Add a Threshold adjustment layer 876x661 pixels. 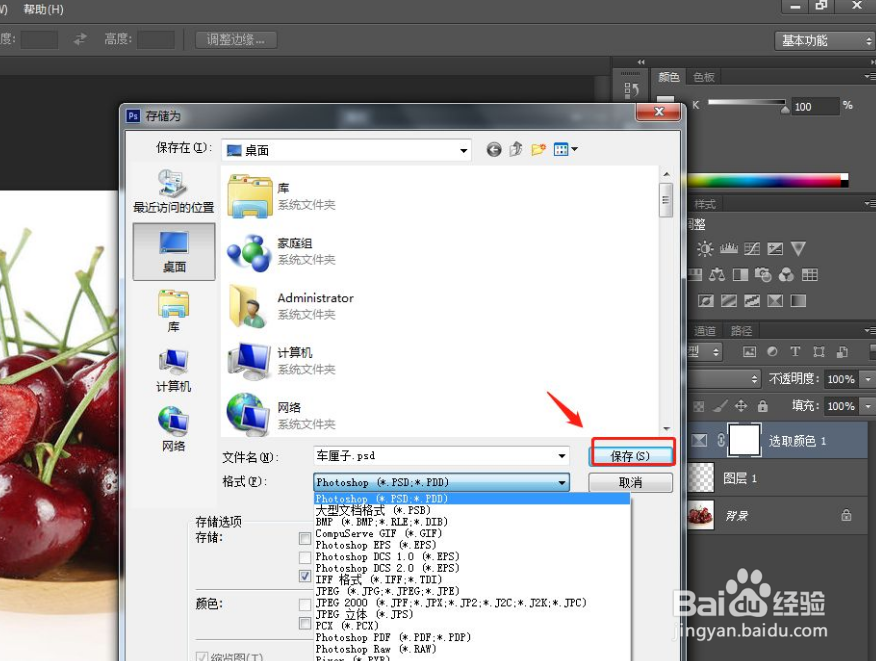pyautogui.click(x=752, y=301)
